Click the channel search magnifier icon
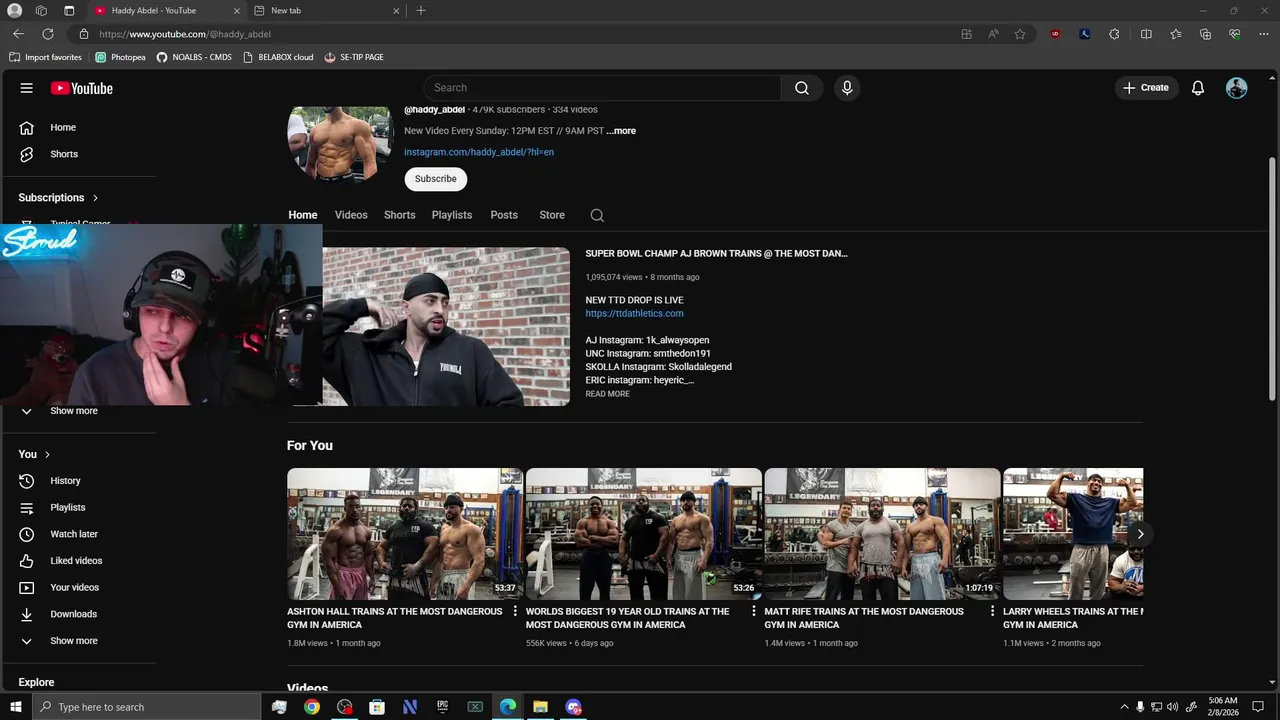This screenshot has width=1280, height=720. 597,215
